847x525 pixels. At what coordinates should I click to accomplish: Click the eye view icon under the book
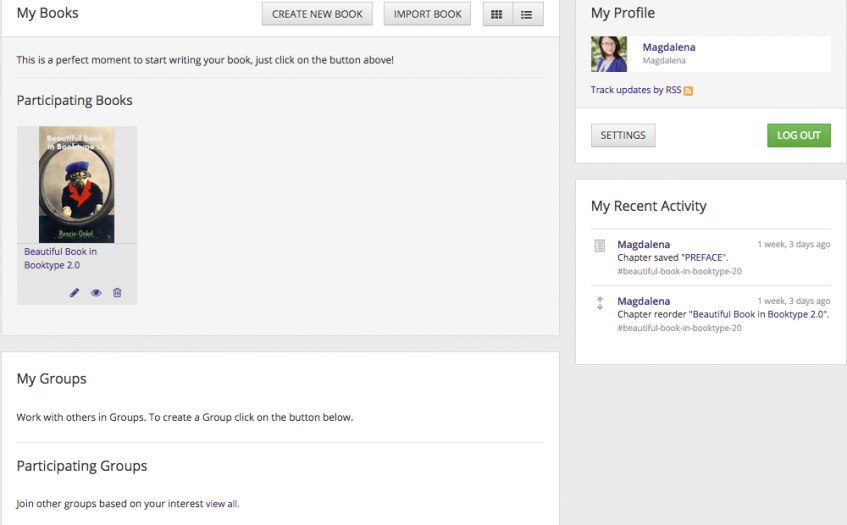tap(96, 293)
